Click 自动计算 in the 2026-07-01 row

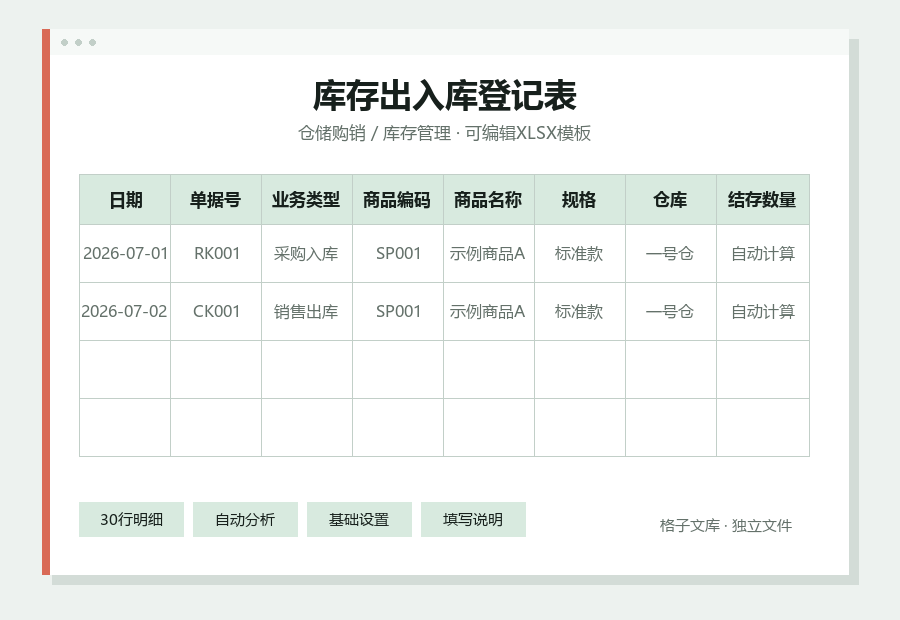[x=763, y=254]
